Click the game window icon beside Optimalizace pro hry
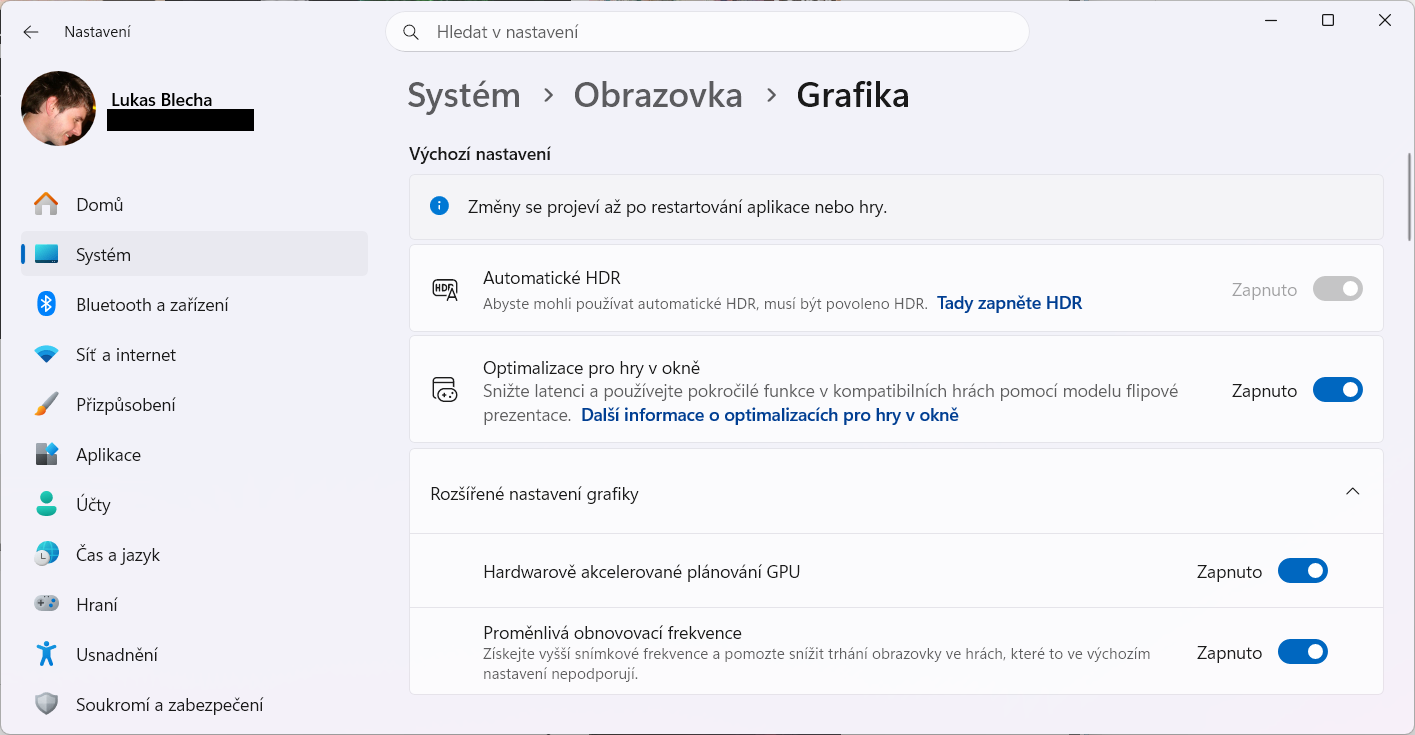Screen dimensions: 1415x735 (445, 390)
